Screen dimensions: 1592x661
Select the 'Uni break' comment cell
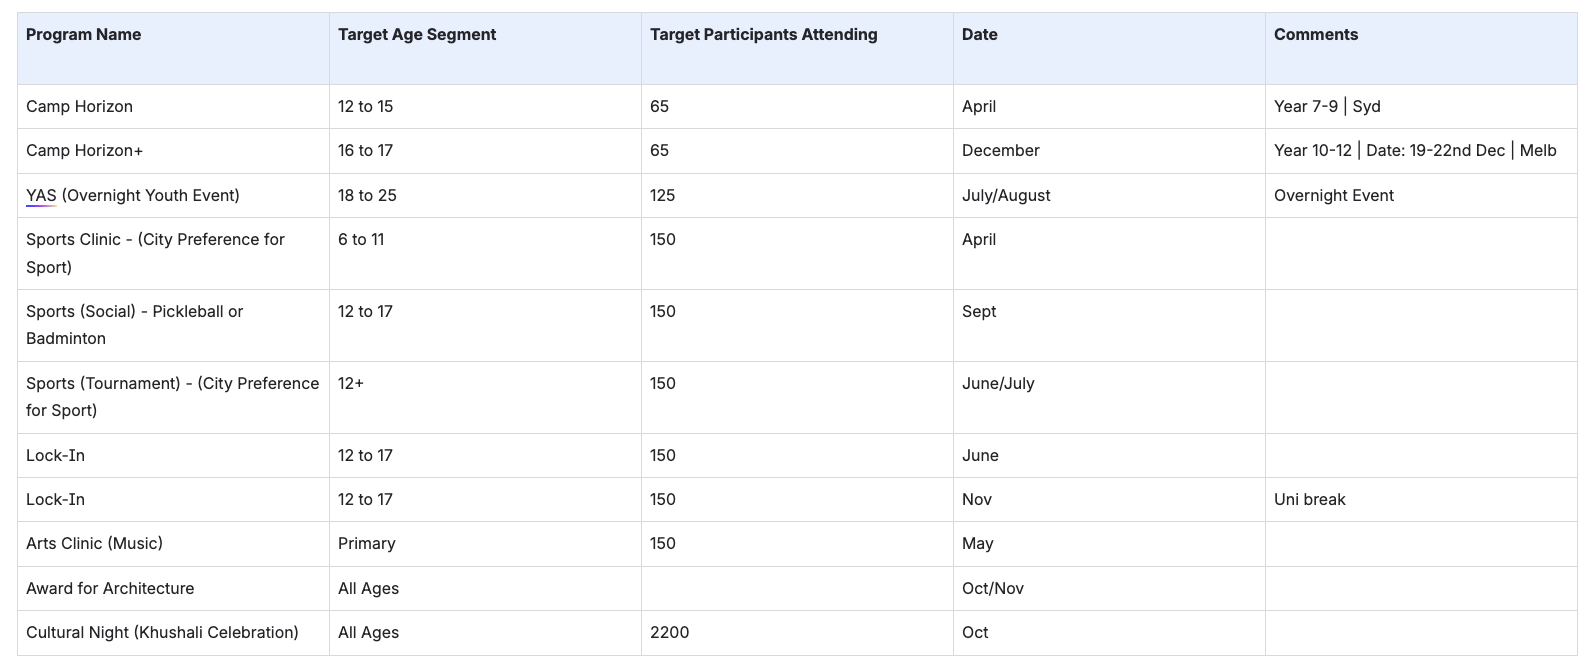pyautogui.click(x=1309, y=500)
